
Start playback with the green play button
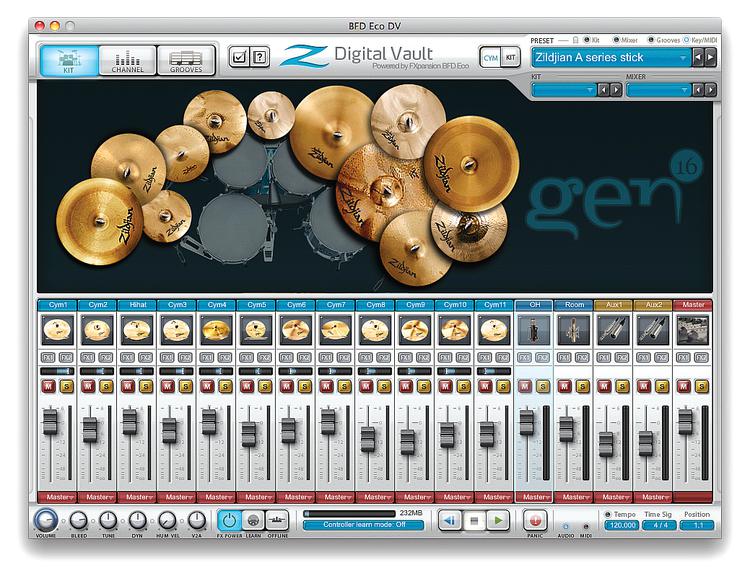(498, 520)
